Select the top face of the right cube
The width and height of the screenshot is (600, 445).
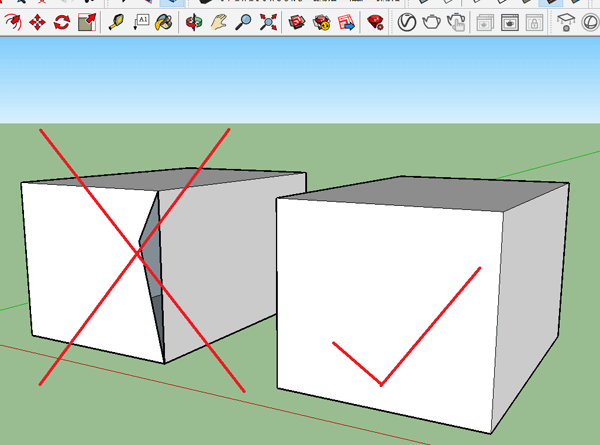click(423, 193)
